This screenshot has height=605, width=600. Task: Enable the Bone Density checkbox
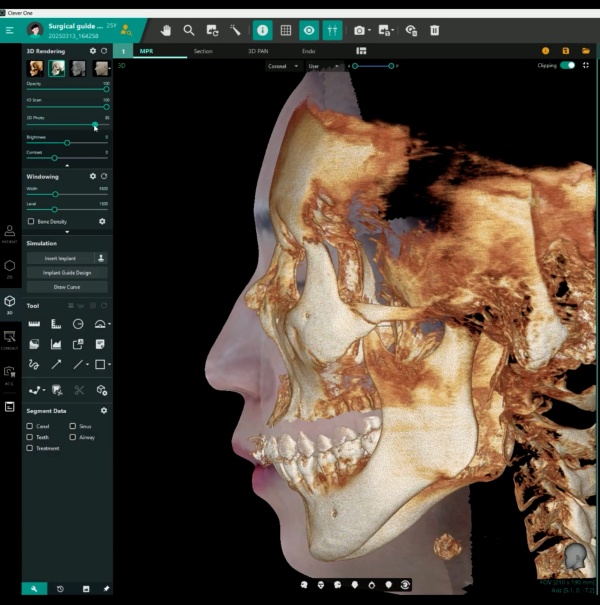click(x=31, y=221)
